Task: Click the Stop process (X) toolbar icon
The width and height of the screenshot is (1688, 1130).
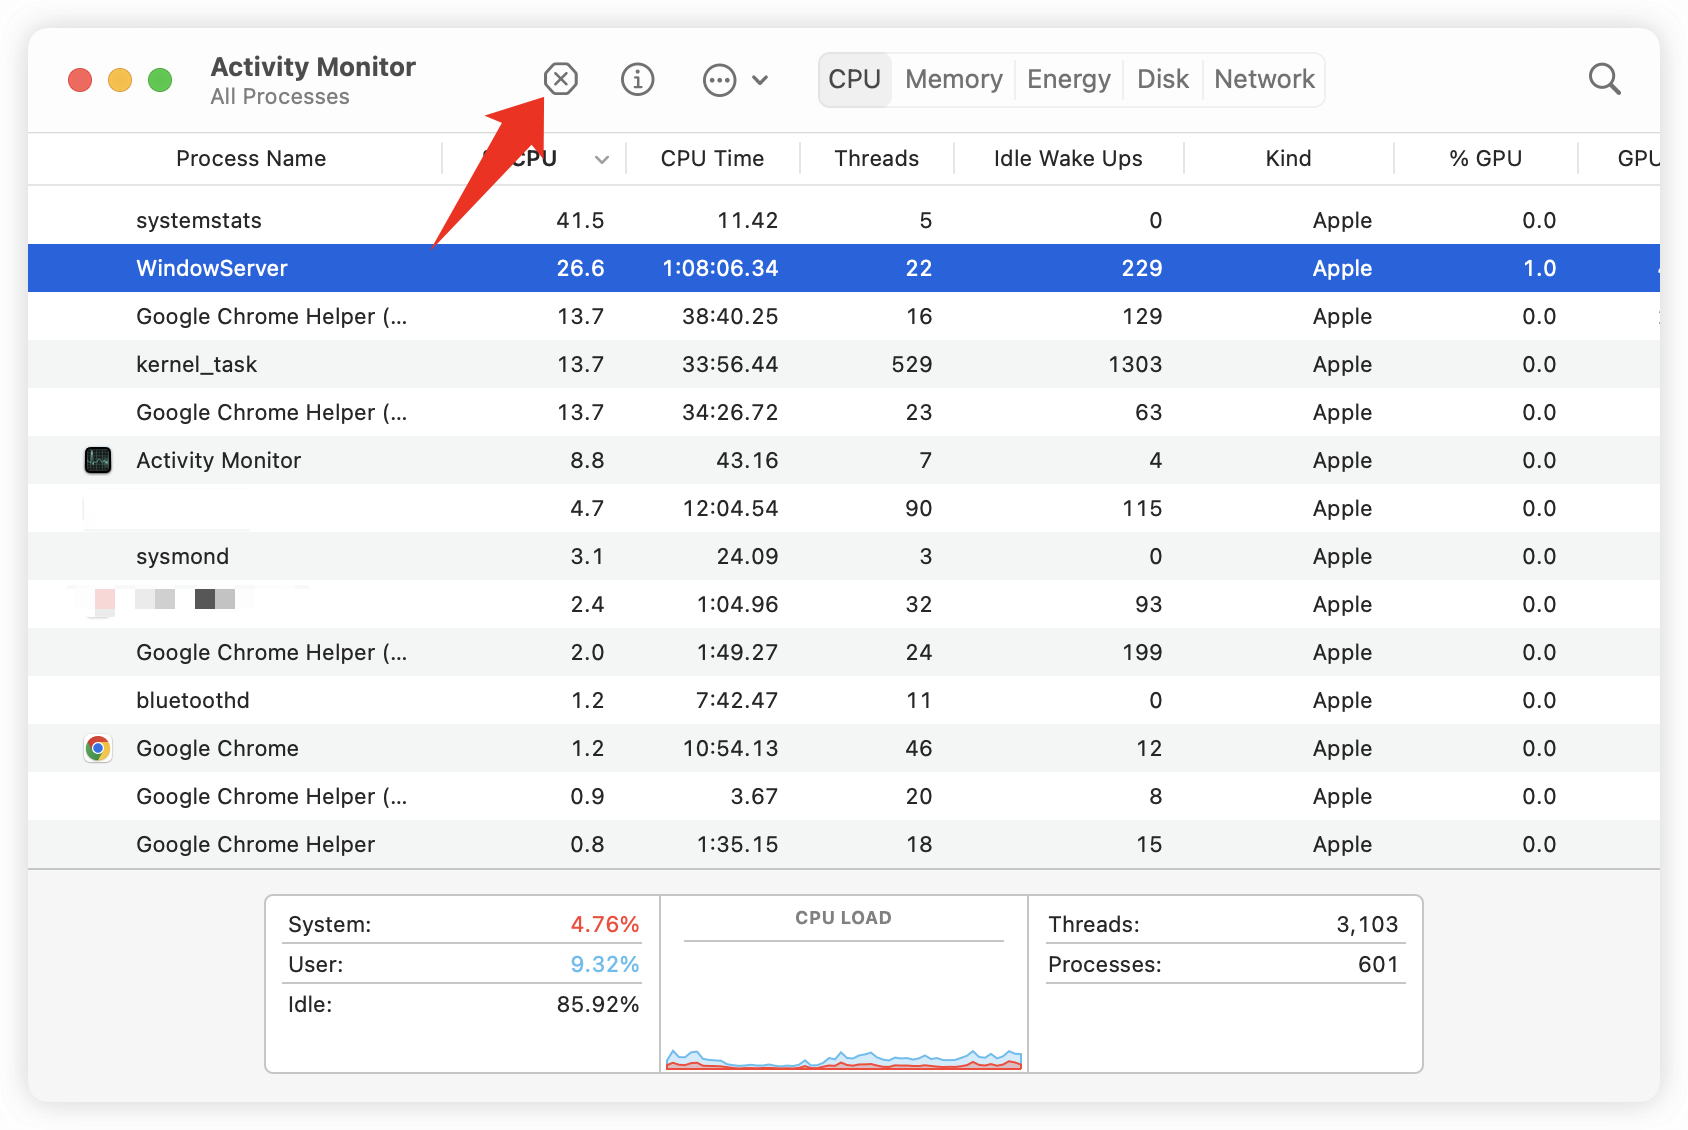Action: click(561, 78)
